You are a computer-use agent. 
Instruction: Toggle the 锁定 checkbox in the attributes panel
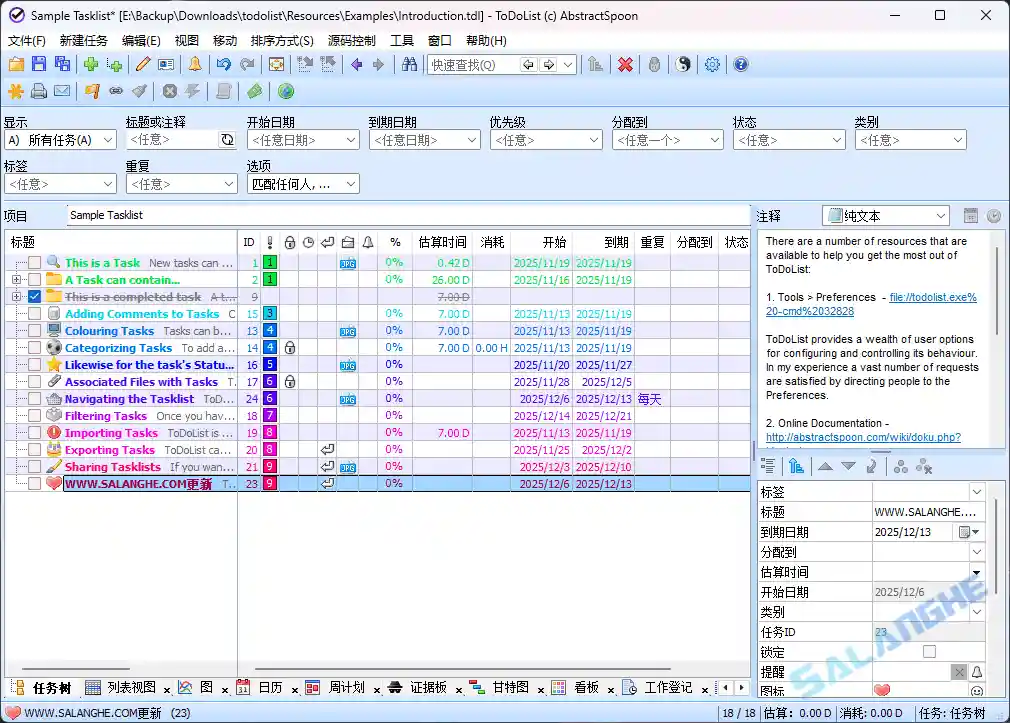pyautogui.click(x=928, y=651)
